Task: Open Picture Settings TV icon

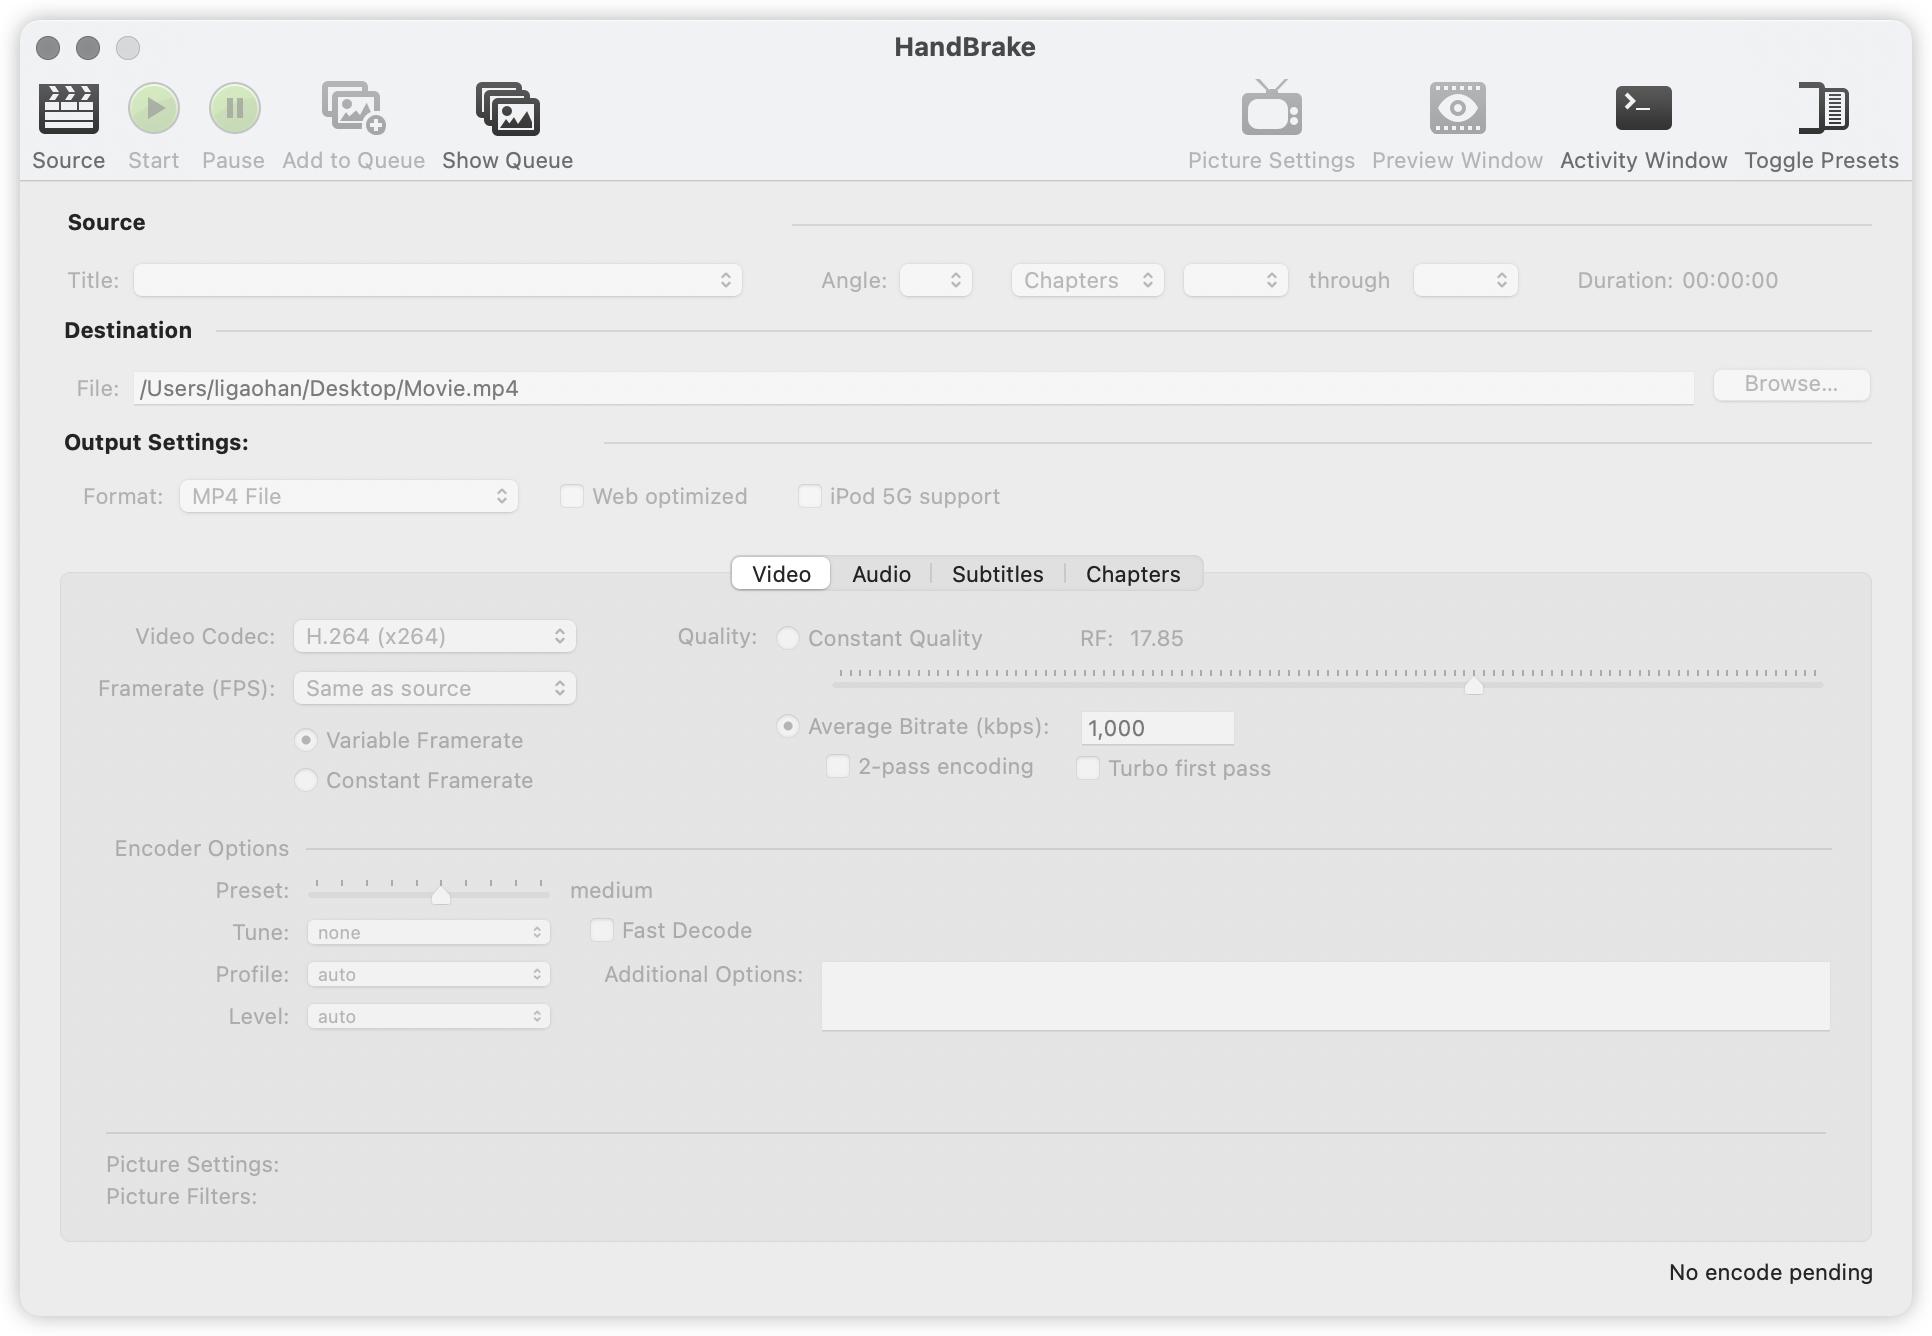Action: (1271, 109)
